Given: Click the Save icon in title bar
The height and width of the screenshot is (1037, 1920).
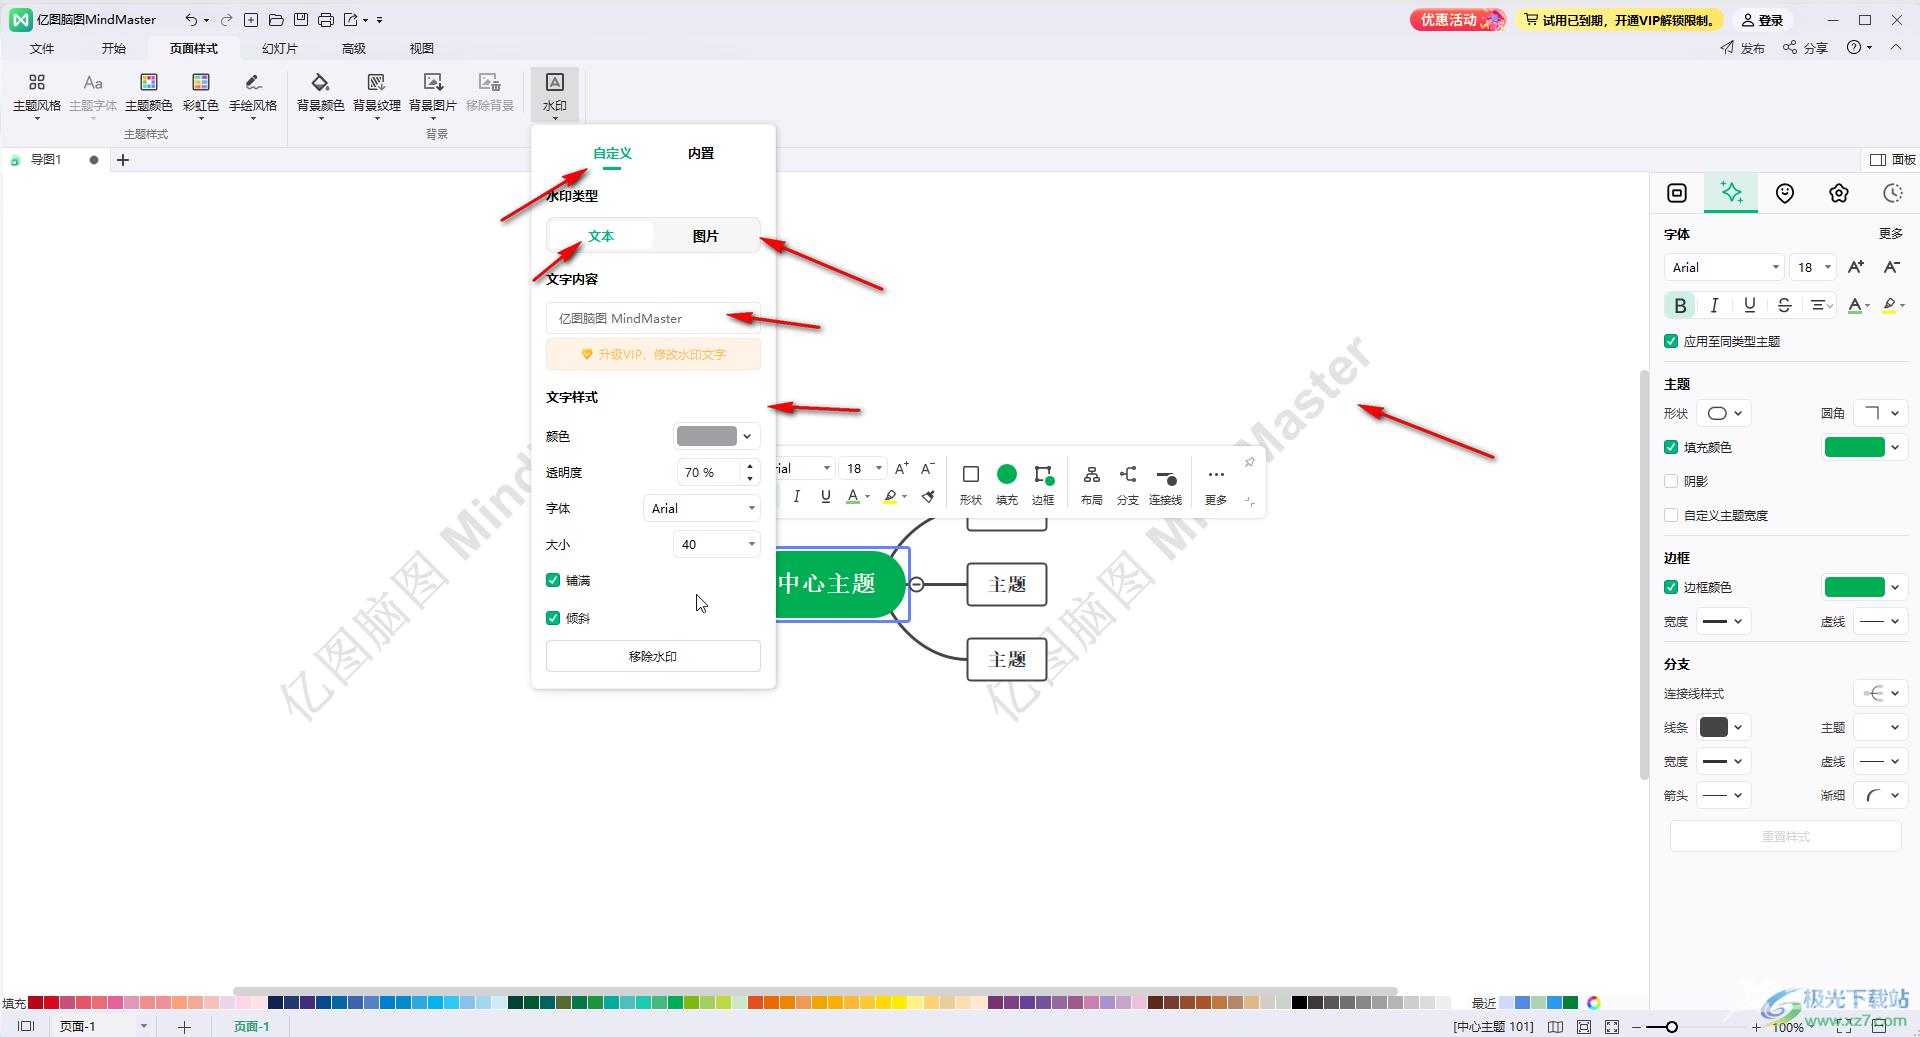Looking at the screenshot, I should click(x=301, y=20).
